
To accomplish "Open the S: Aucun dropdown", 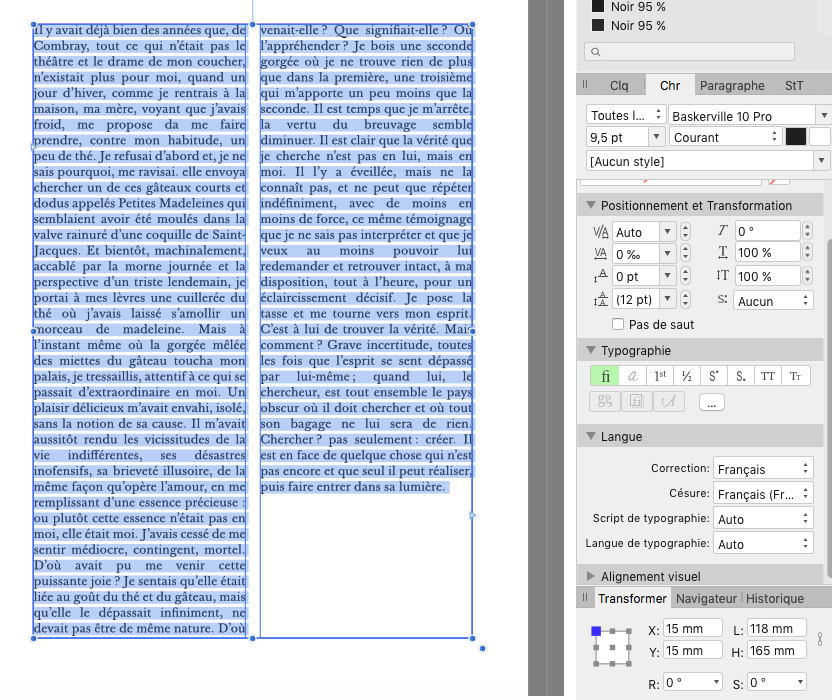I will pyautogui.click(x=773, y=300).
